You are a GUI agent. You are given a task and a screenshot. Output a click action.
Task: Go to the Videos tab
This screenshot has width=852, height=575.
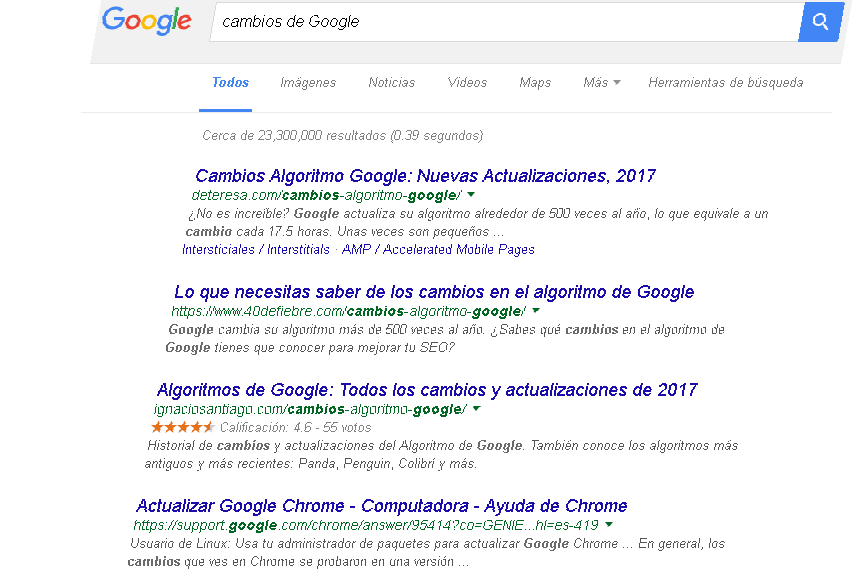pyautogui.click(x=467, y=83)
